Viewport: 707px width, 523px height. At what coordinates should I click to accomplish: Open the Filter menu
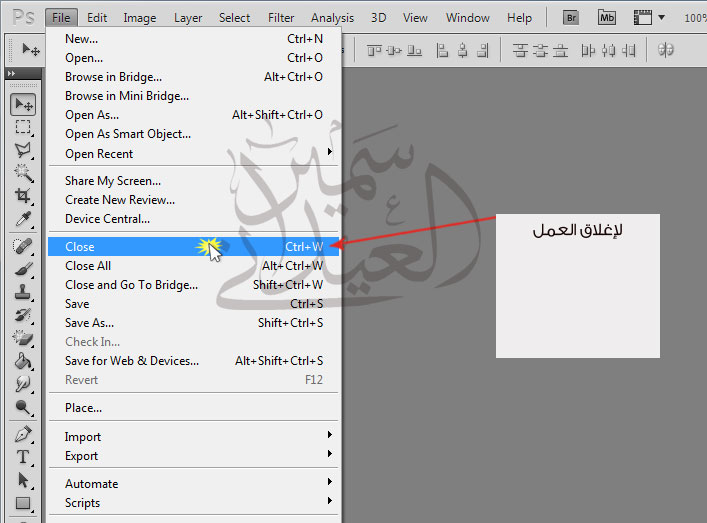point(281,18)
